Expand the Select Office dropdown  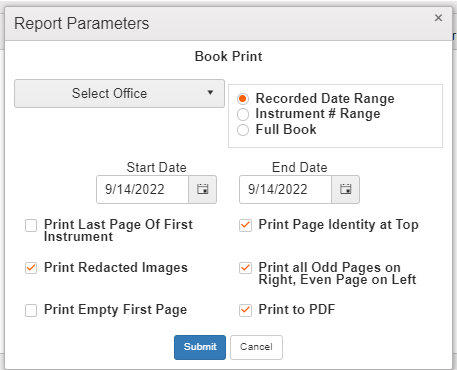pos(119,93)
